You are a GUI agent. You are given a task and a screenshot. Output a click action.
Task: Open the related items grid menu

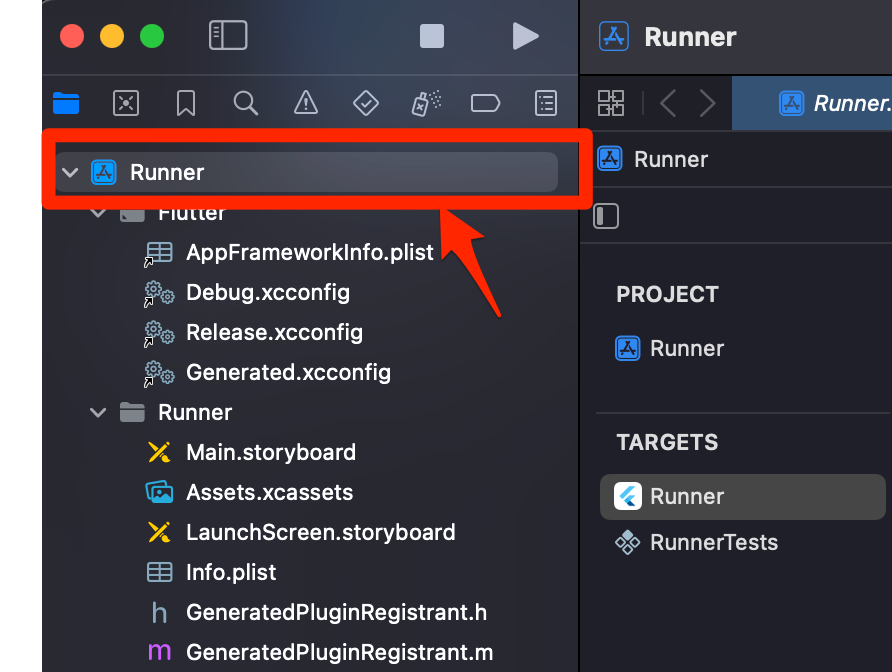point(611,103)
